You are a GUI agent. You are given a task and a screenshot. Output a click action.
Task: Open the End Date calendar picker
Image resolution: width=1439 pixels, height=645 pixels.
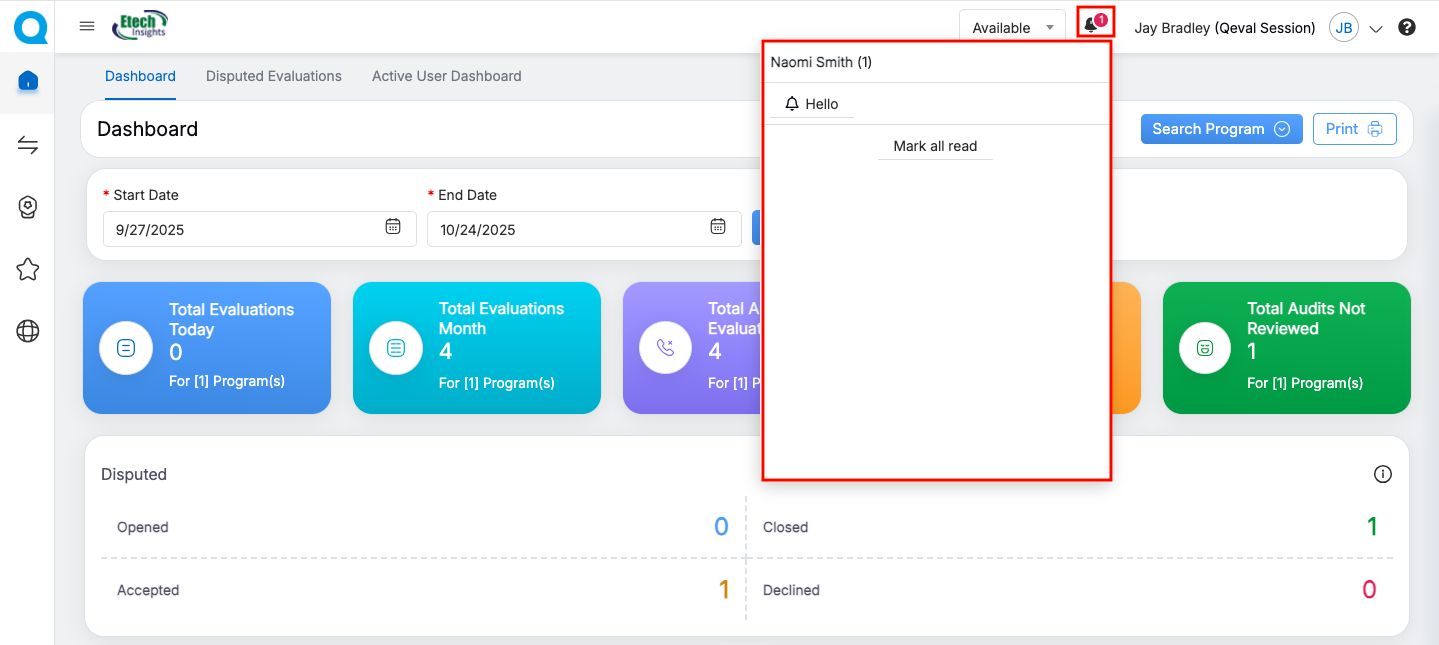tap(717, 227)
